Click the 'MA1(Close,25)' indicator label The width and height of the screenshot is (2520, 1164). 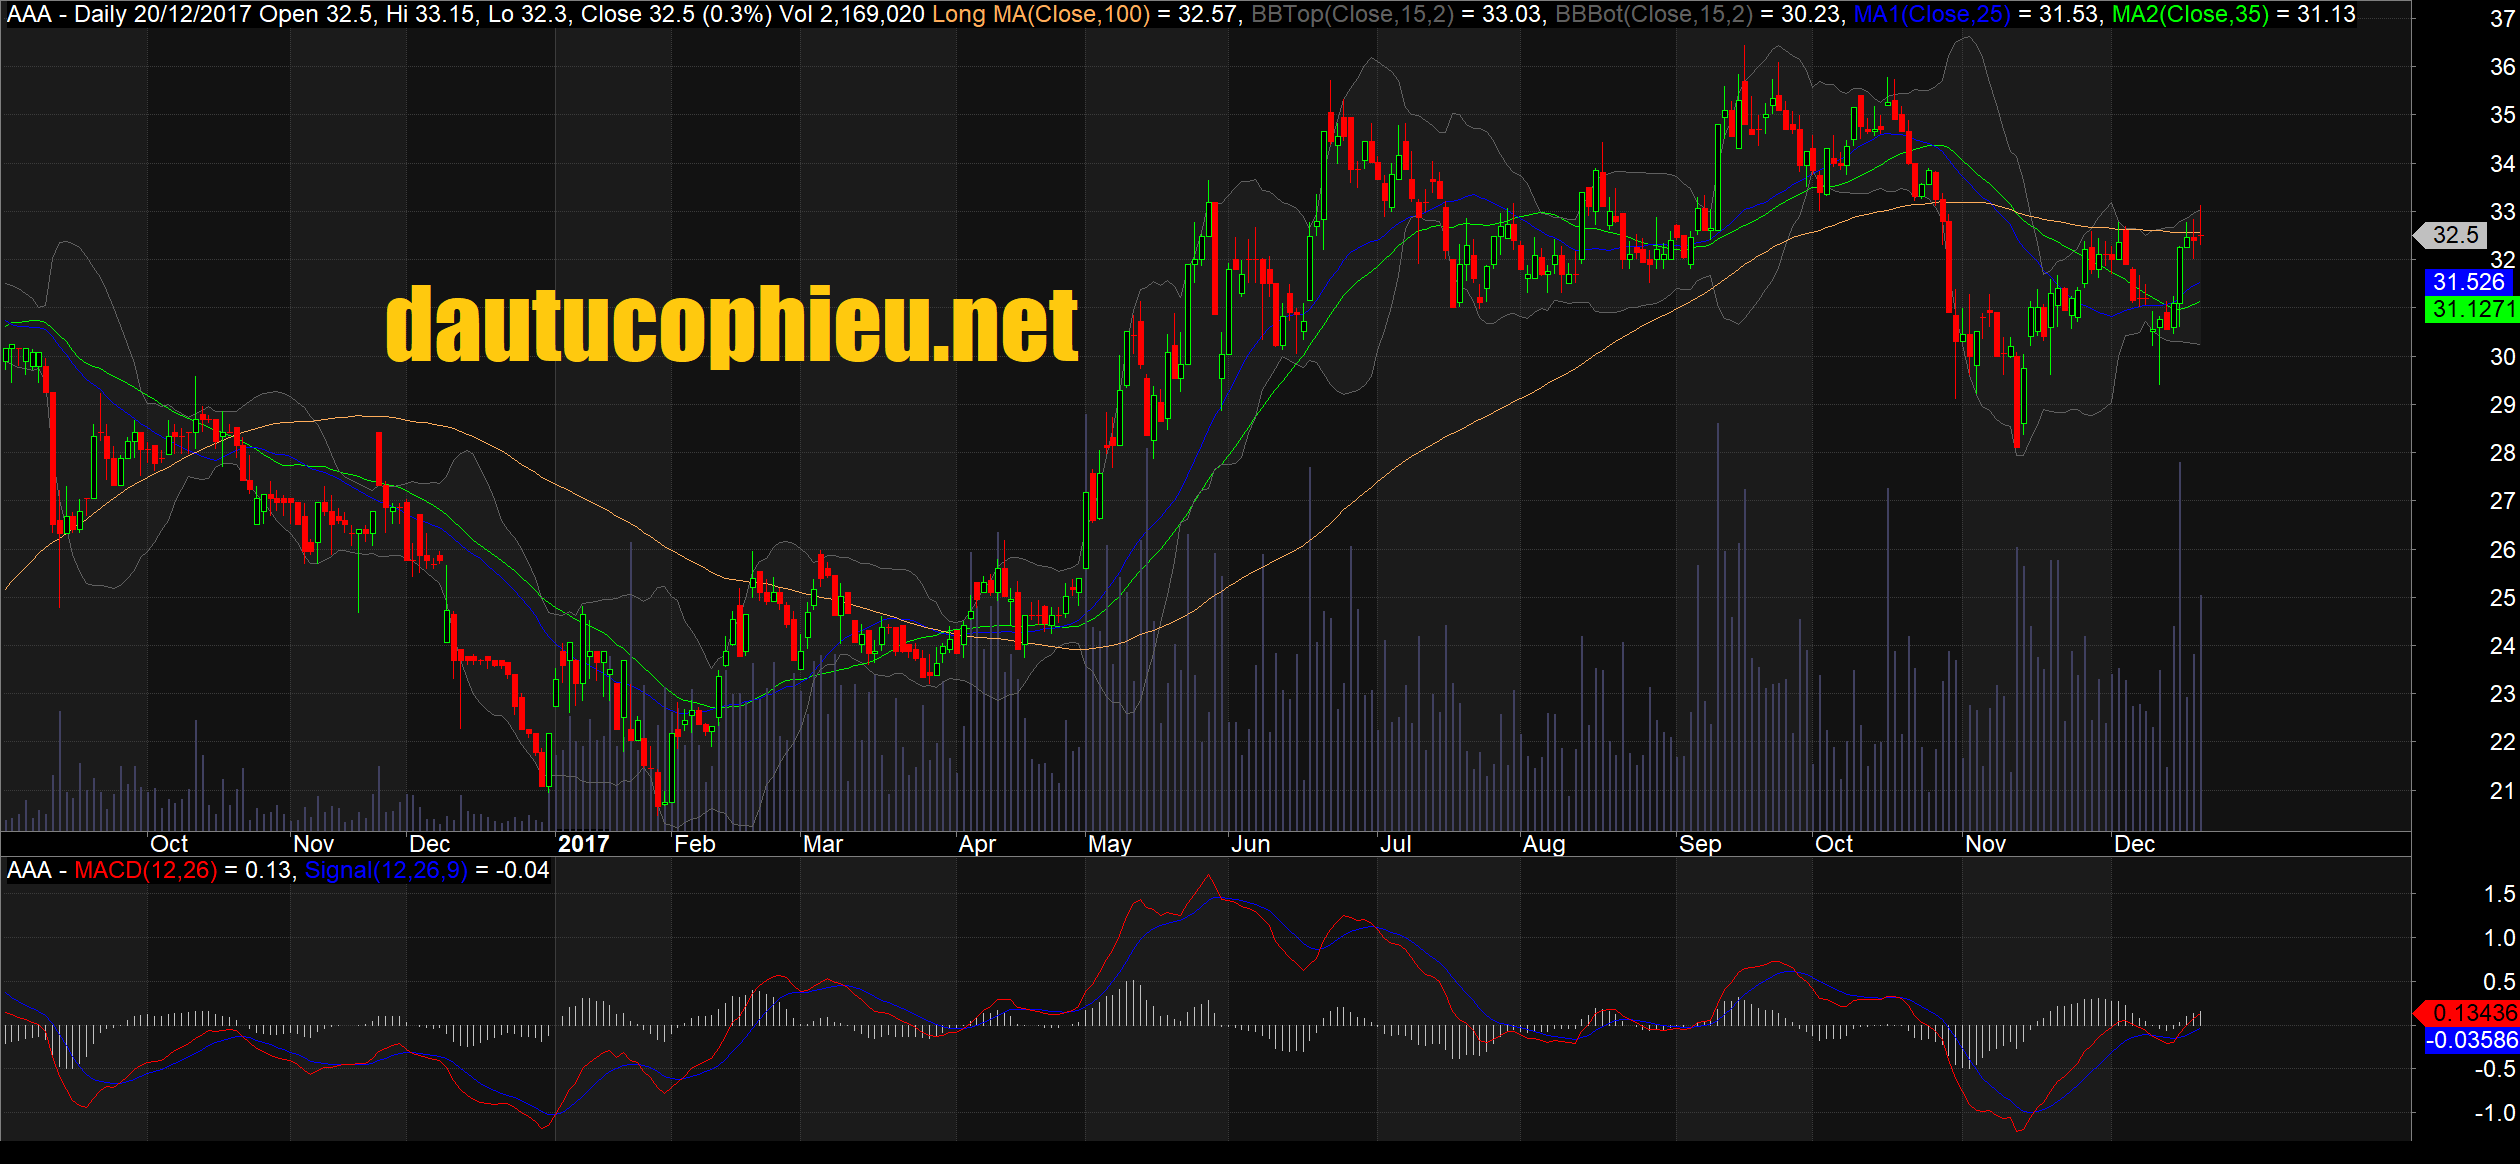pos(1932,14)
